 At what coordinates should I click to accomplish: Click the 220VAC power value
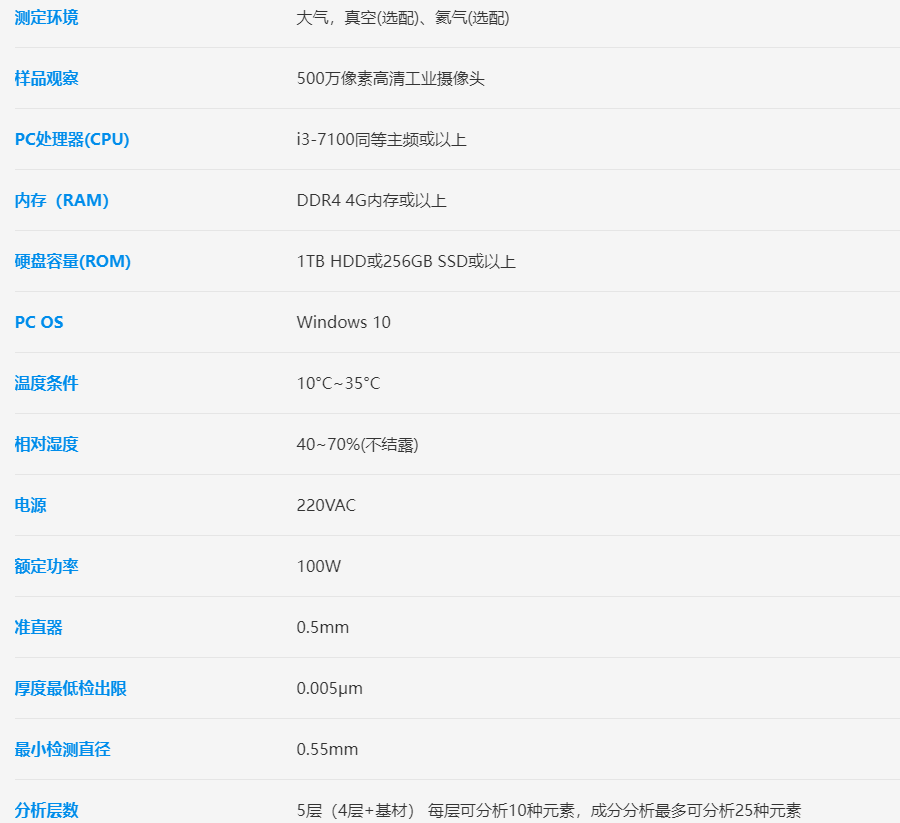click(x=326, y=505)
